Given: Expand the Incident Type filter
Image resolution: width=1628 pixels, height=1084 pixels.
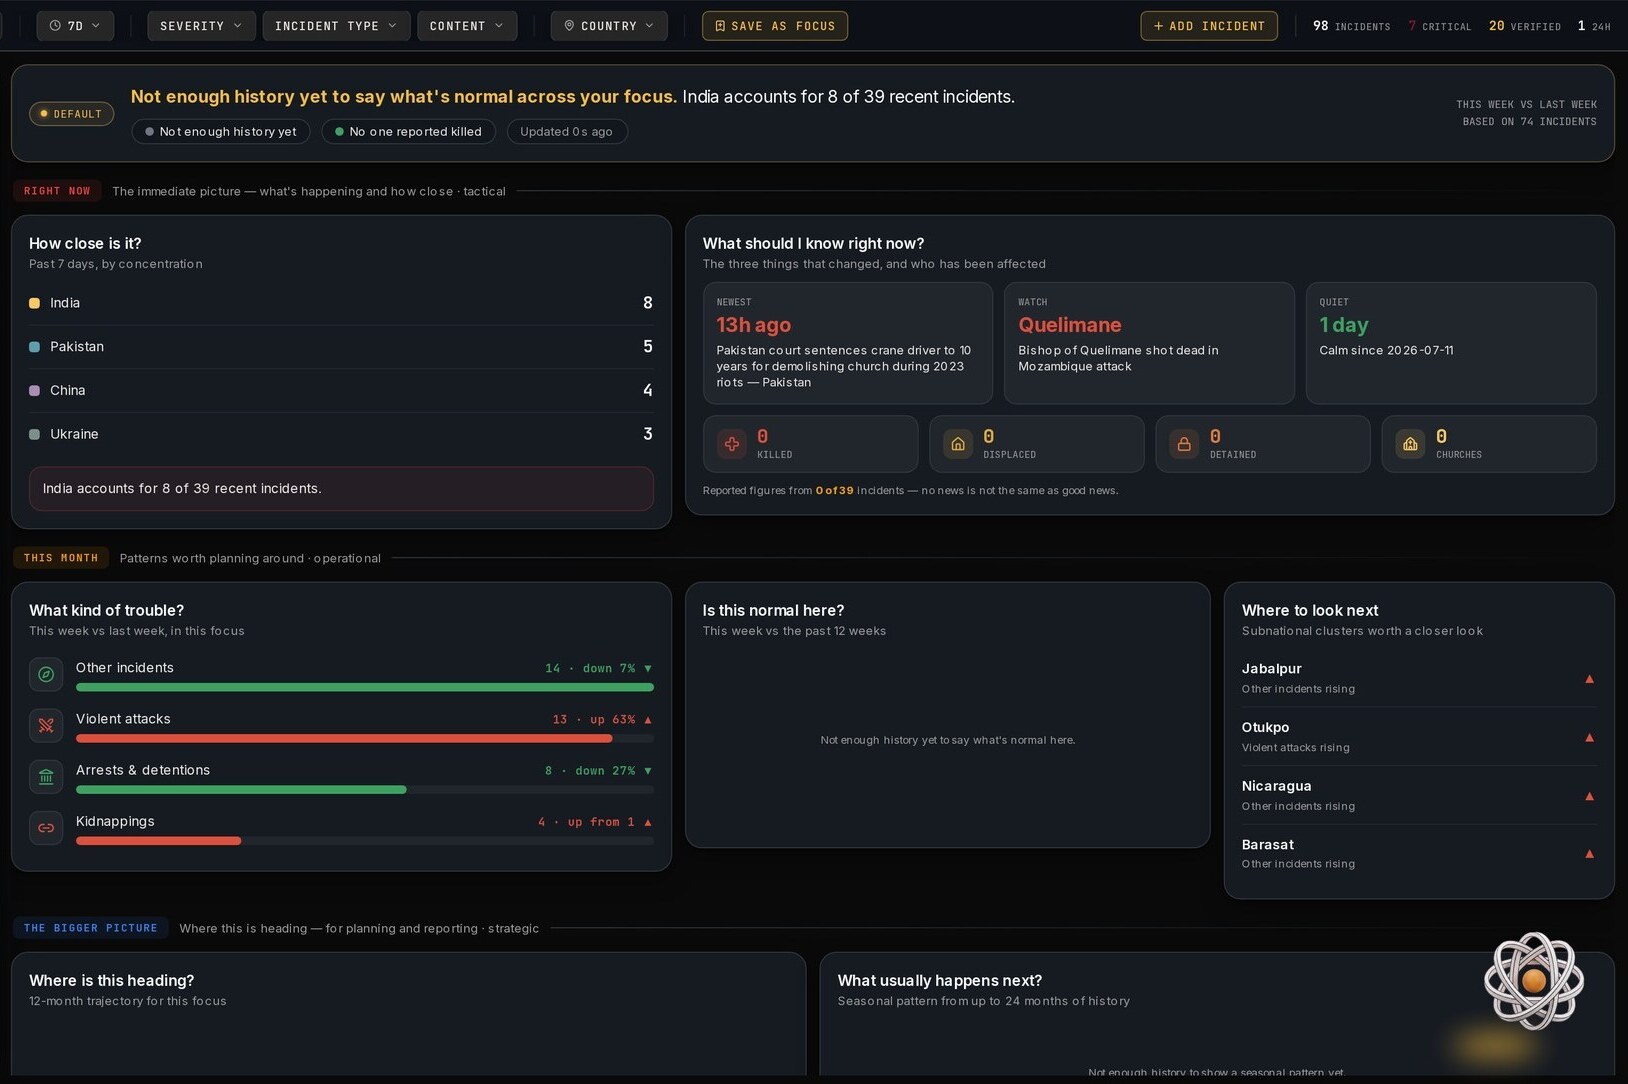Looking at the screenshot, I should coord(336,26).
